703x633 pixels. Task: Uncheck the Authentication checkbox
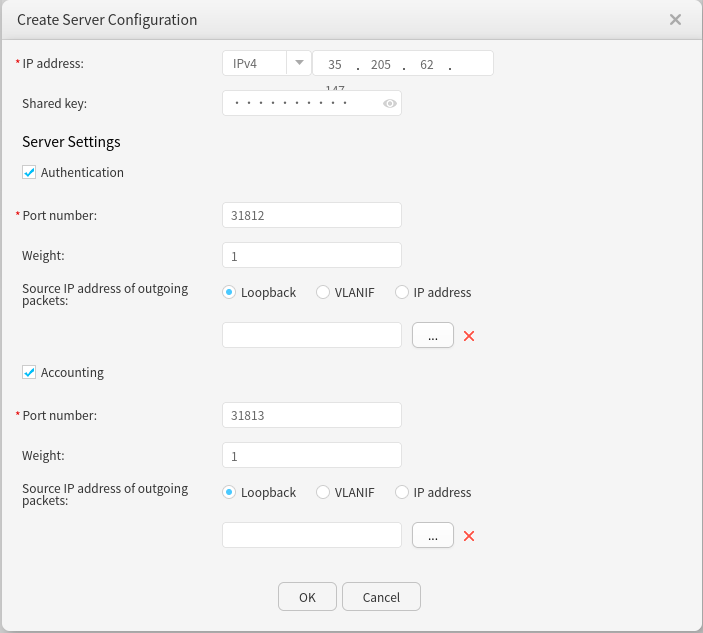[29, 172]
